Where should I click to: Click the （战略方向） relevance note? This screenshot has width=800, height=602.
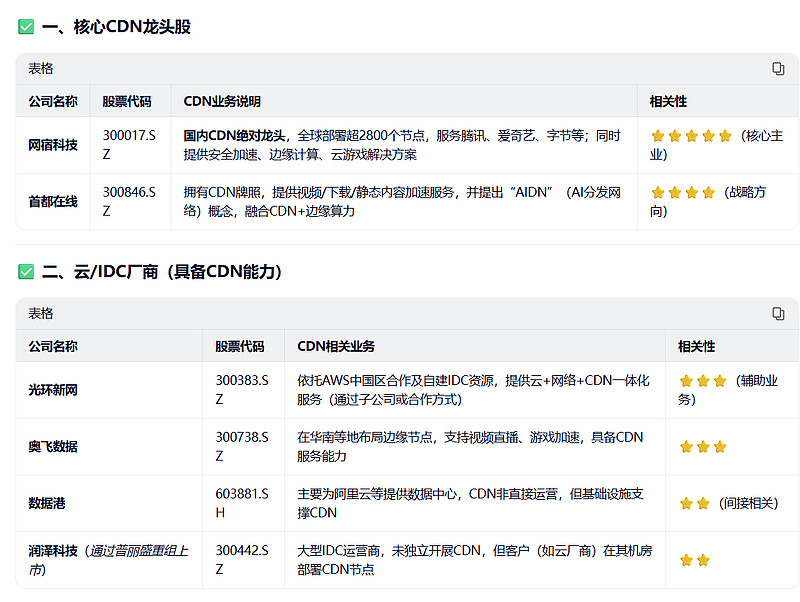(708, 202)
